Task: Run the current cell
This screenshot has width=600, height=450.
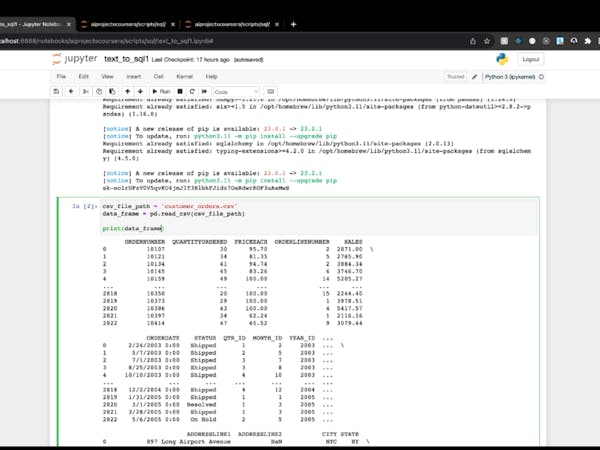Action: click(x=161, y=91)
